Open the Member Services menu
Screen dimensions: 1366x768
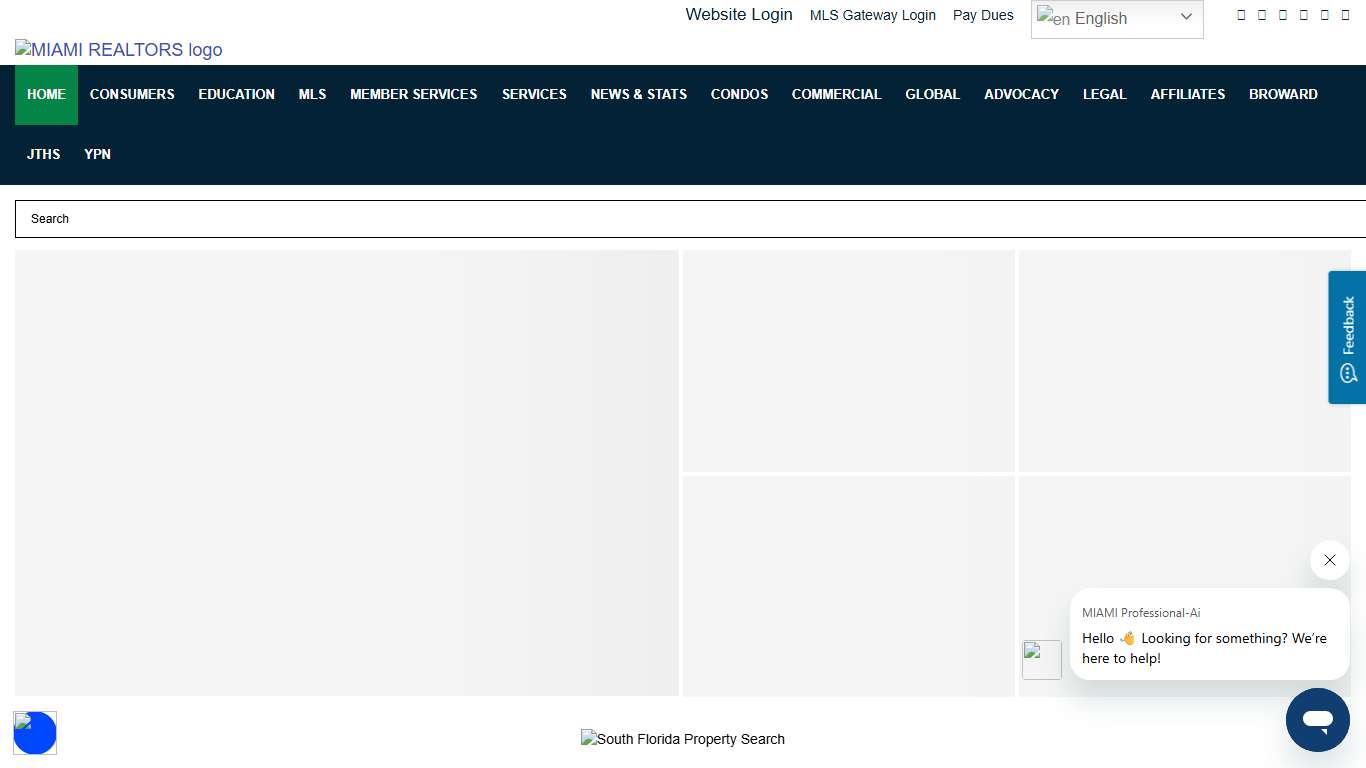[x=413, y=94]
